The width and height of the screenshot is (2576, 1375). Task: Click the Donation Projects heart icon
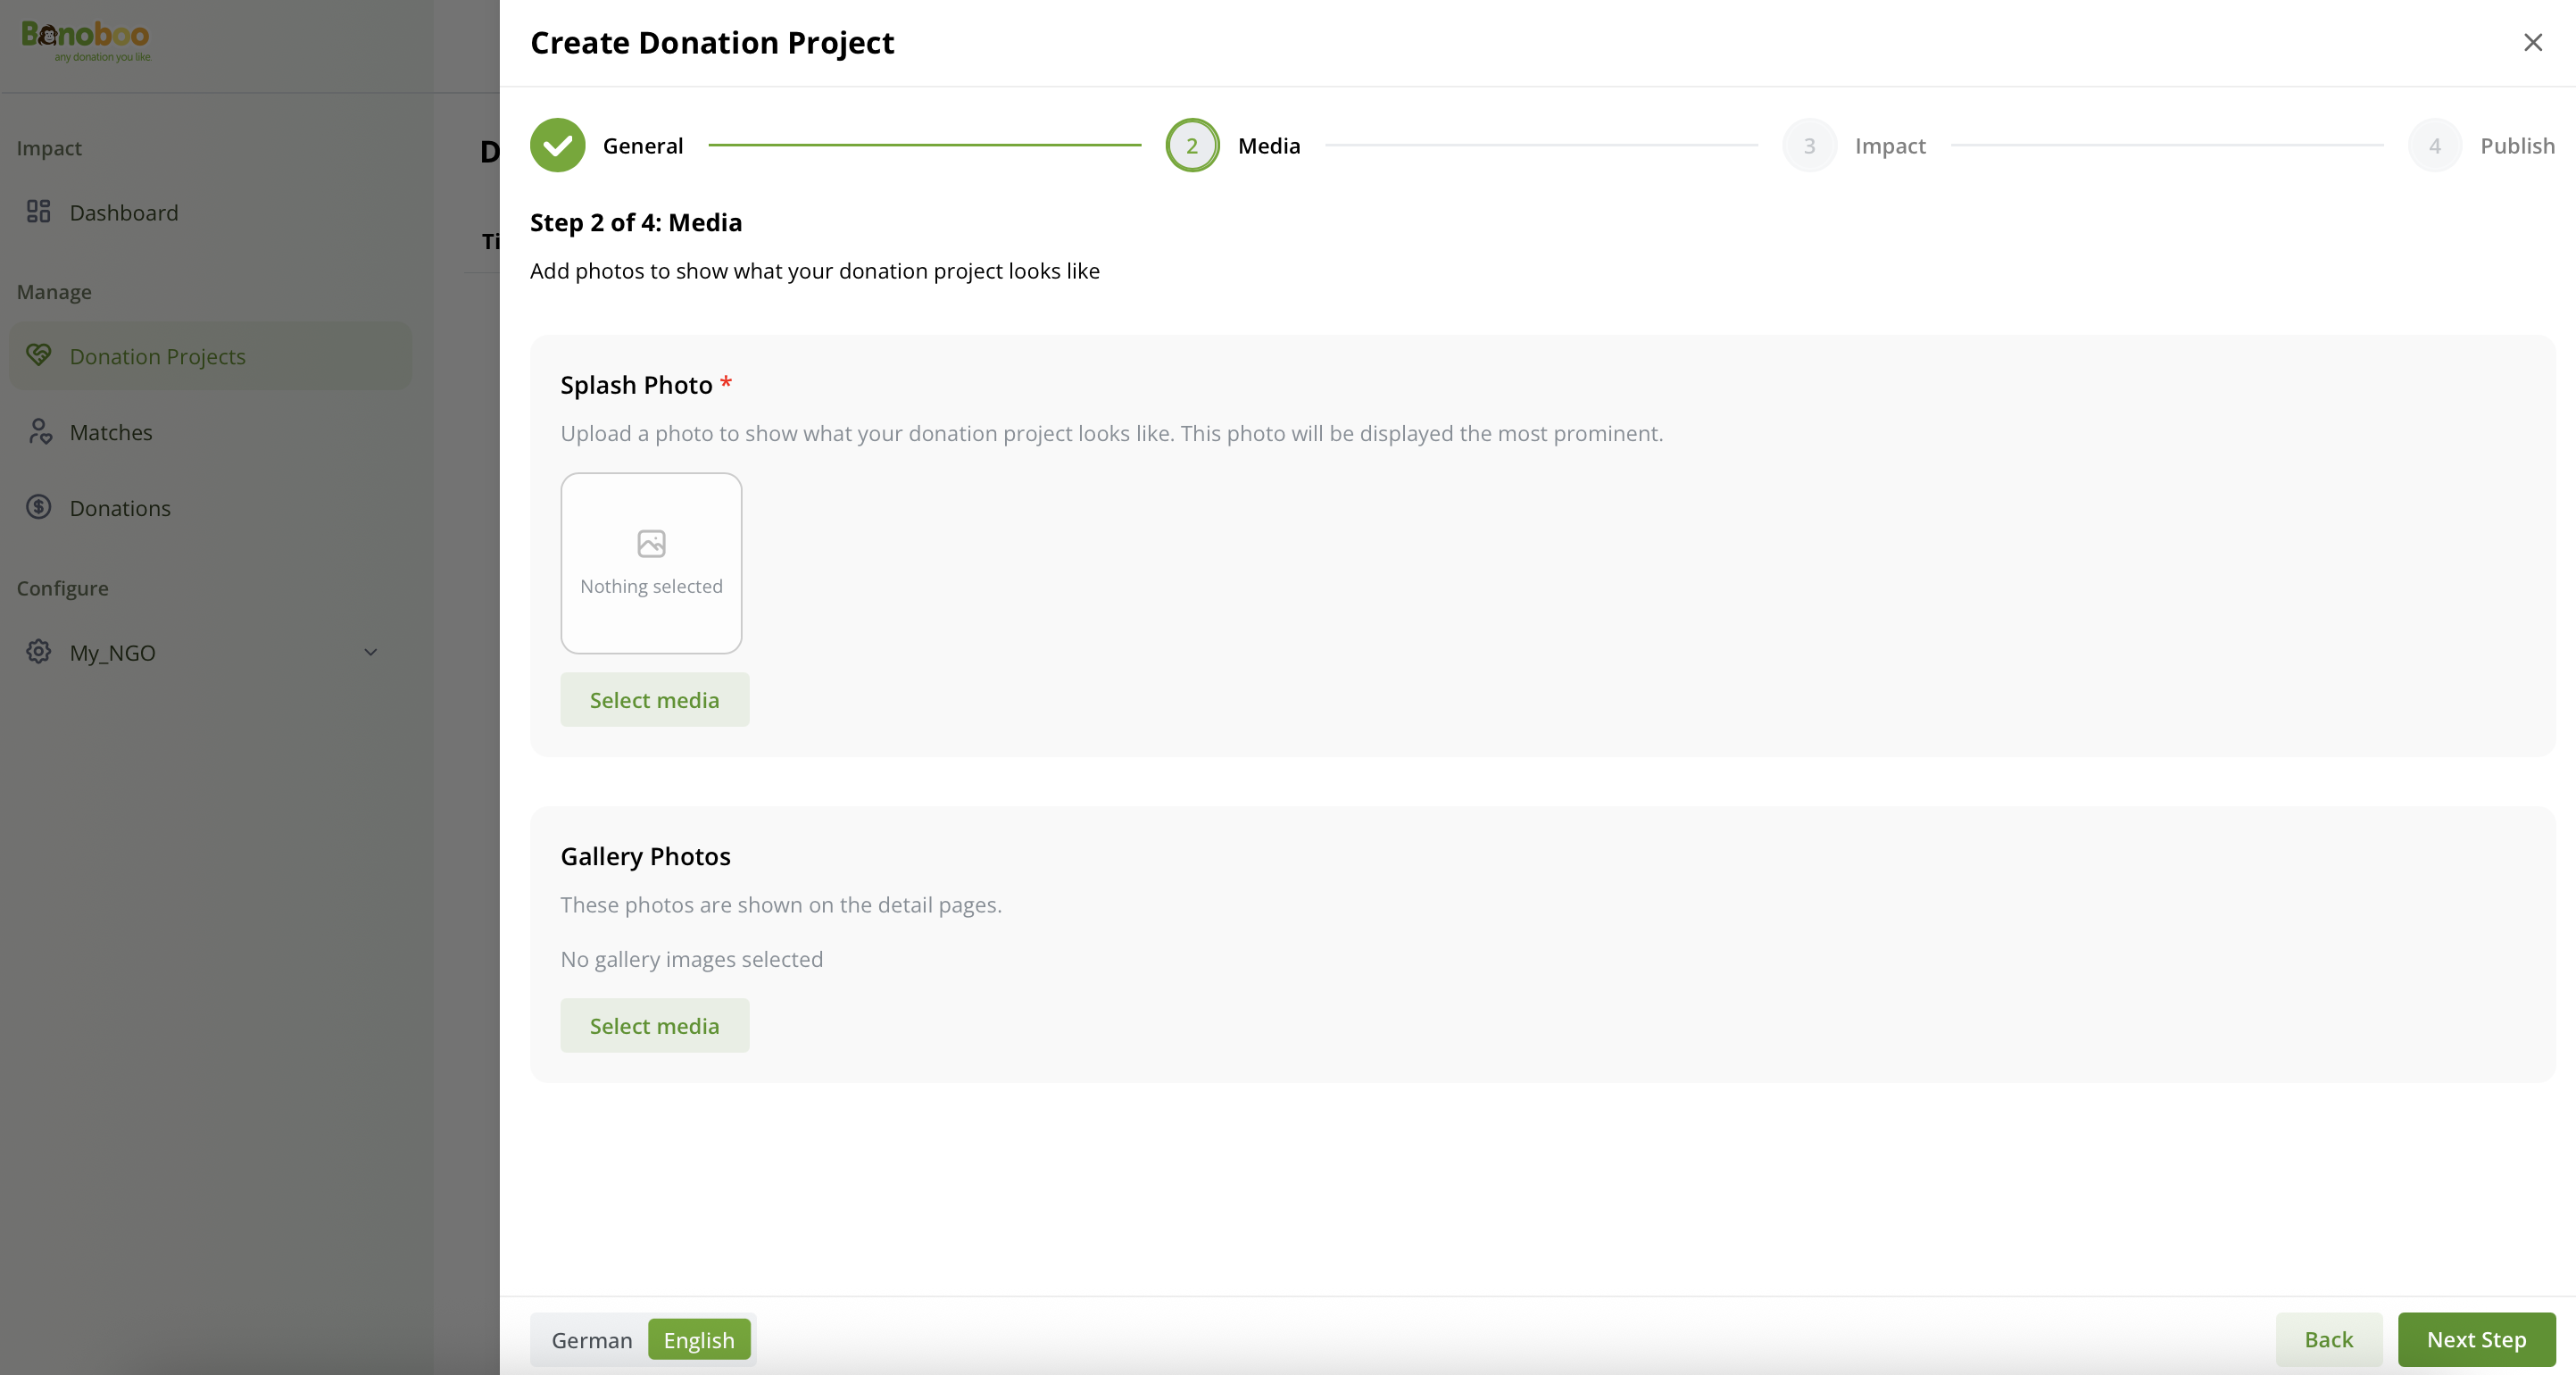[x=38, y=355]
